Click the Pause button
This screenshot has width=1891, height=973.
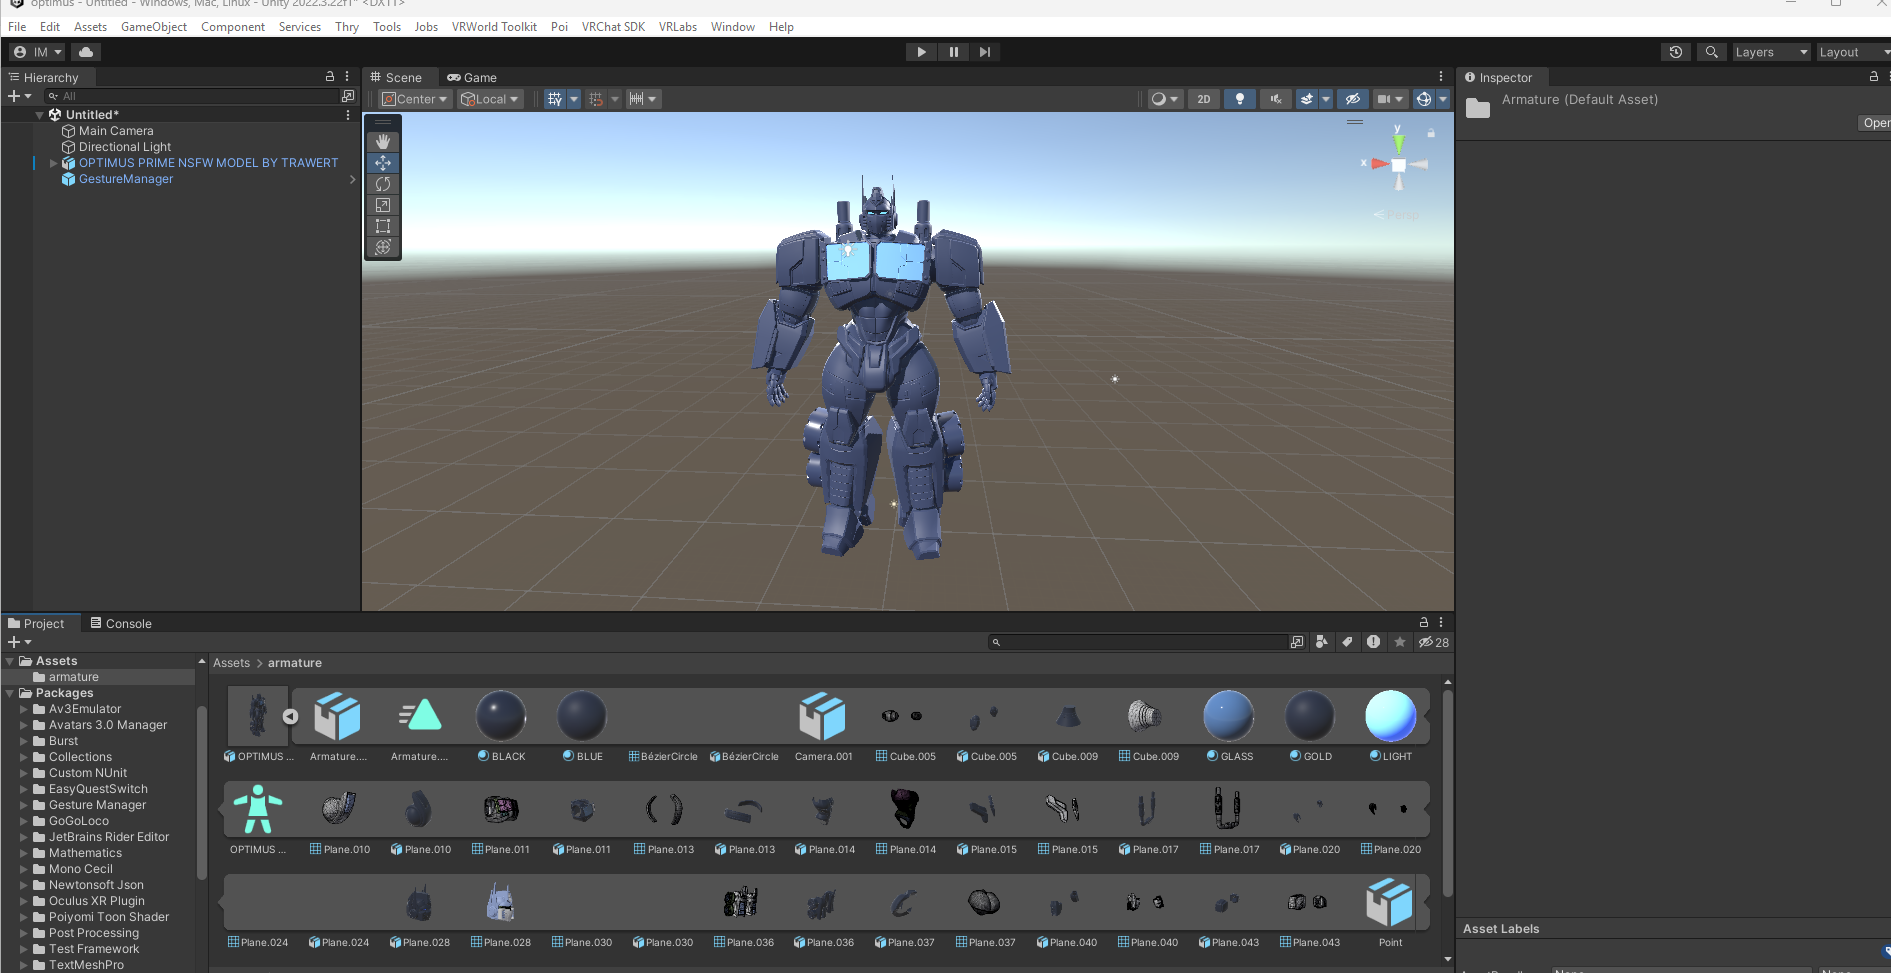953,52
